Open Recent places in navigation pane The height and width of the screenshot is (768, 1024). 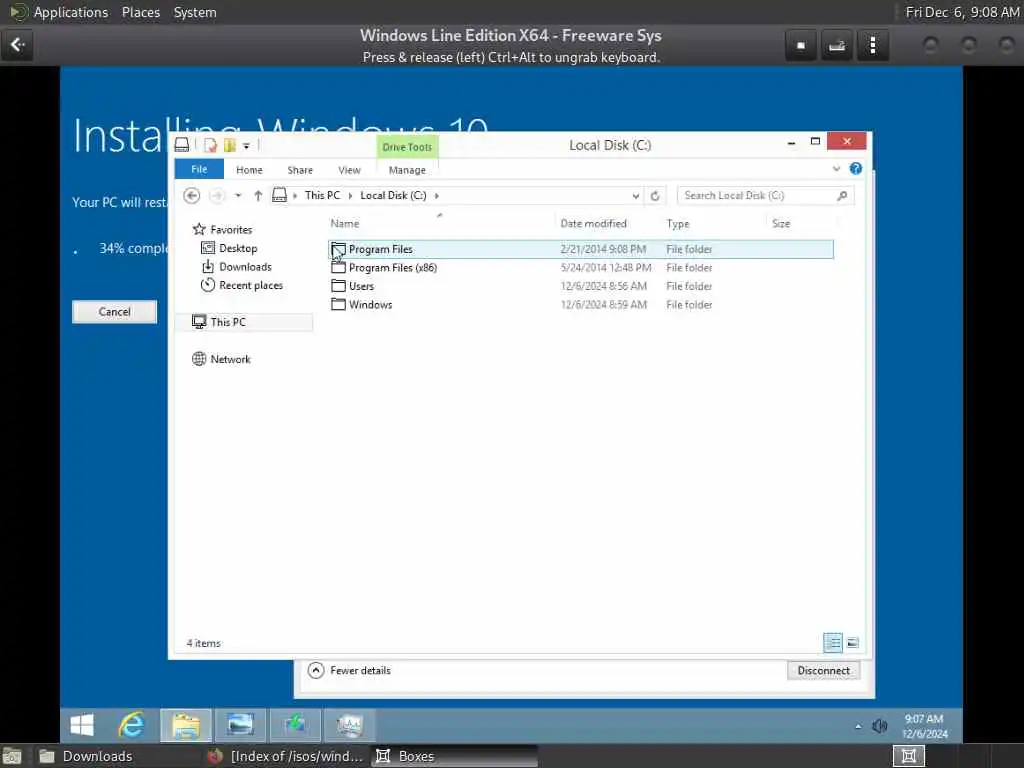242,285
